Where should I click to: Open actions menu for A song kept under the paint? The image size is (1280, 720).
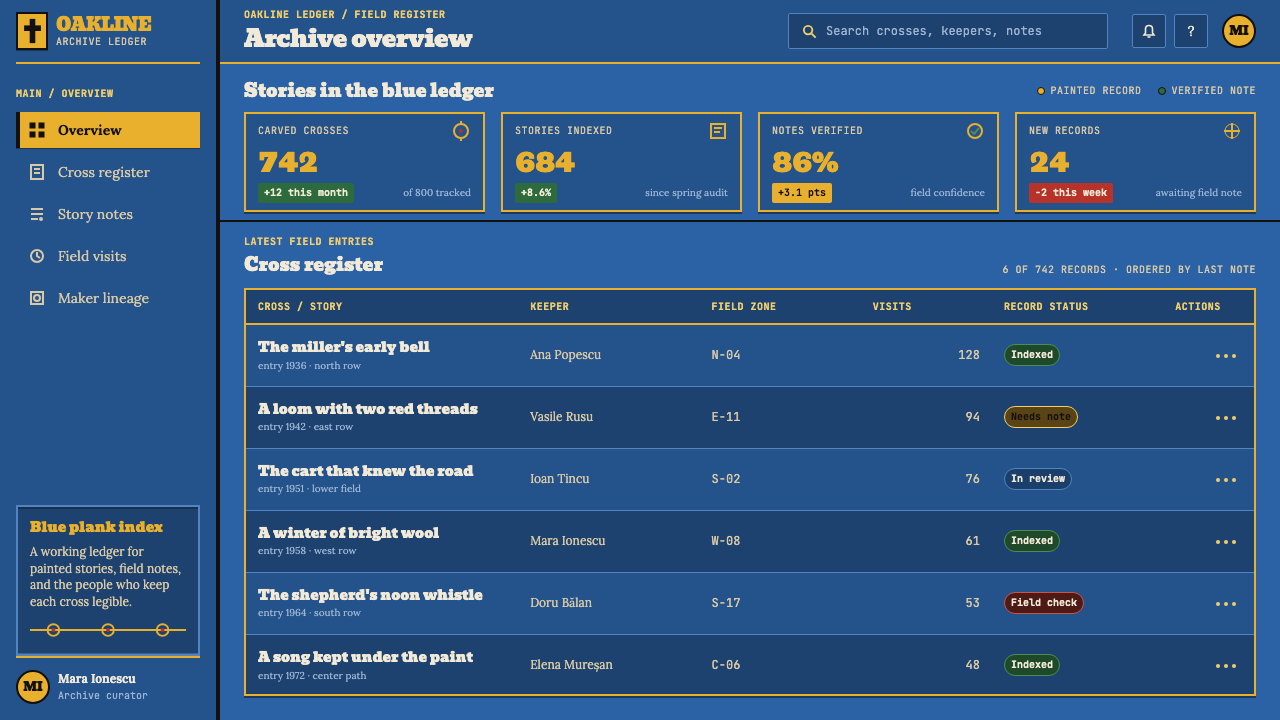[1226, 666]
